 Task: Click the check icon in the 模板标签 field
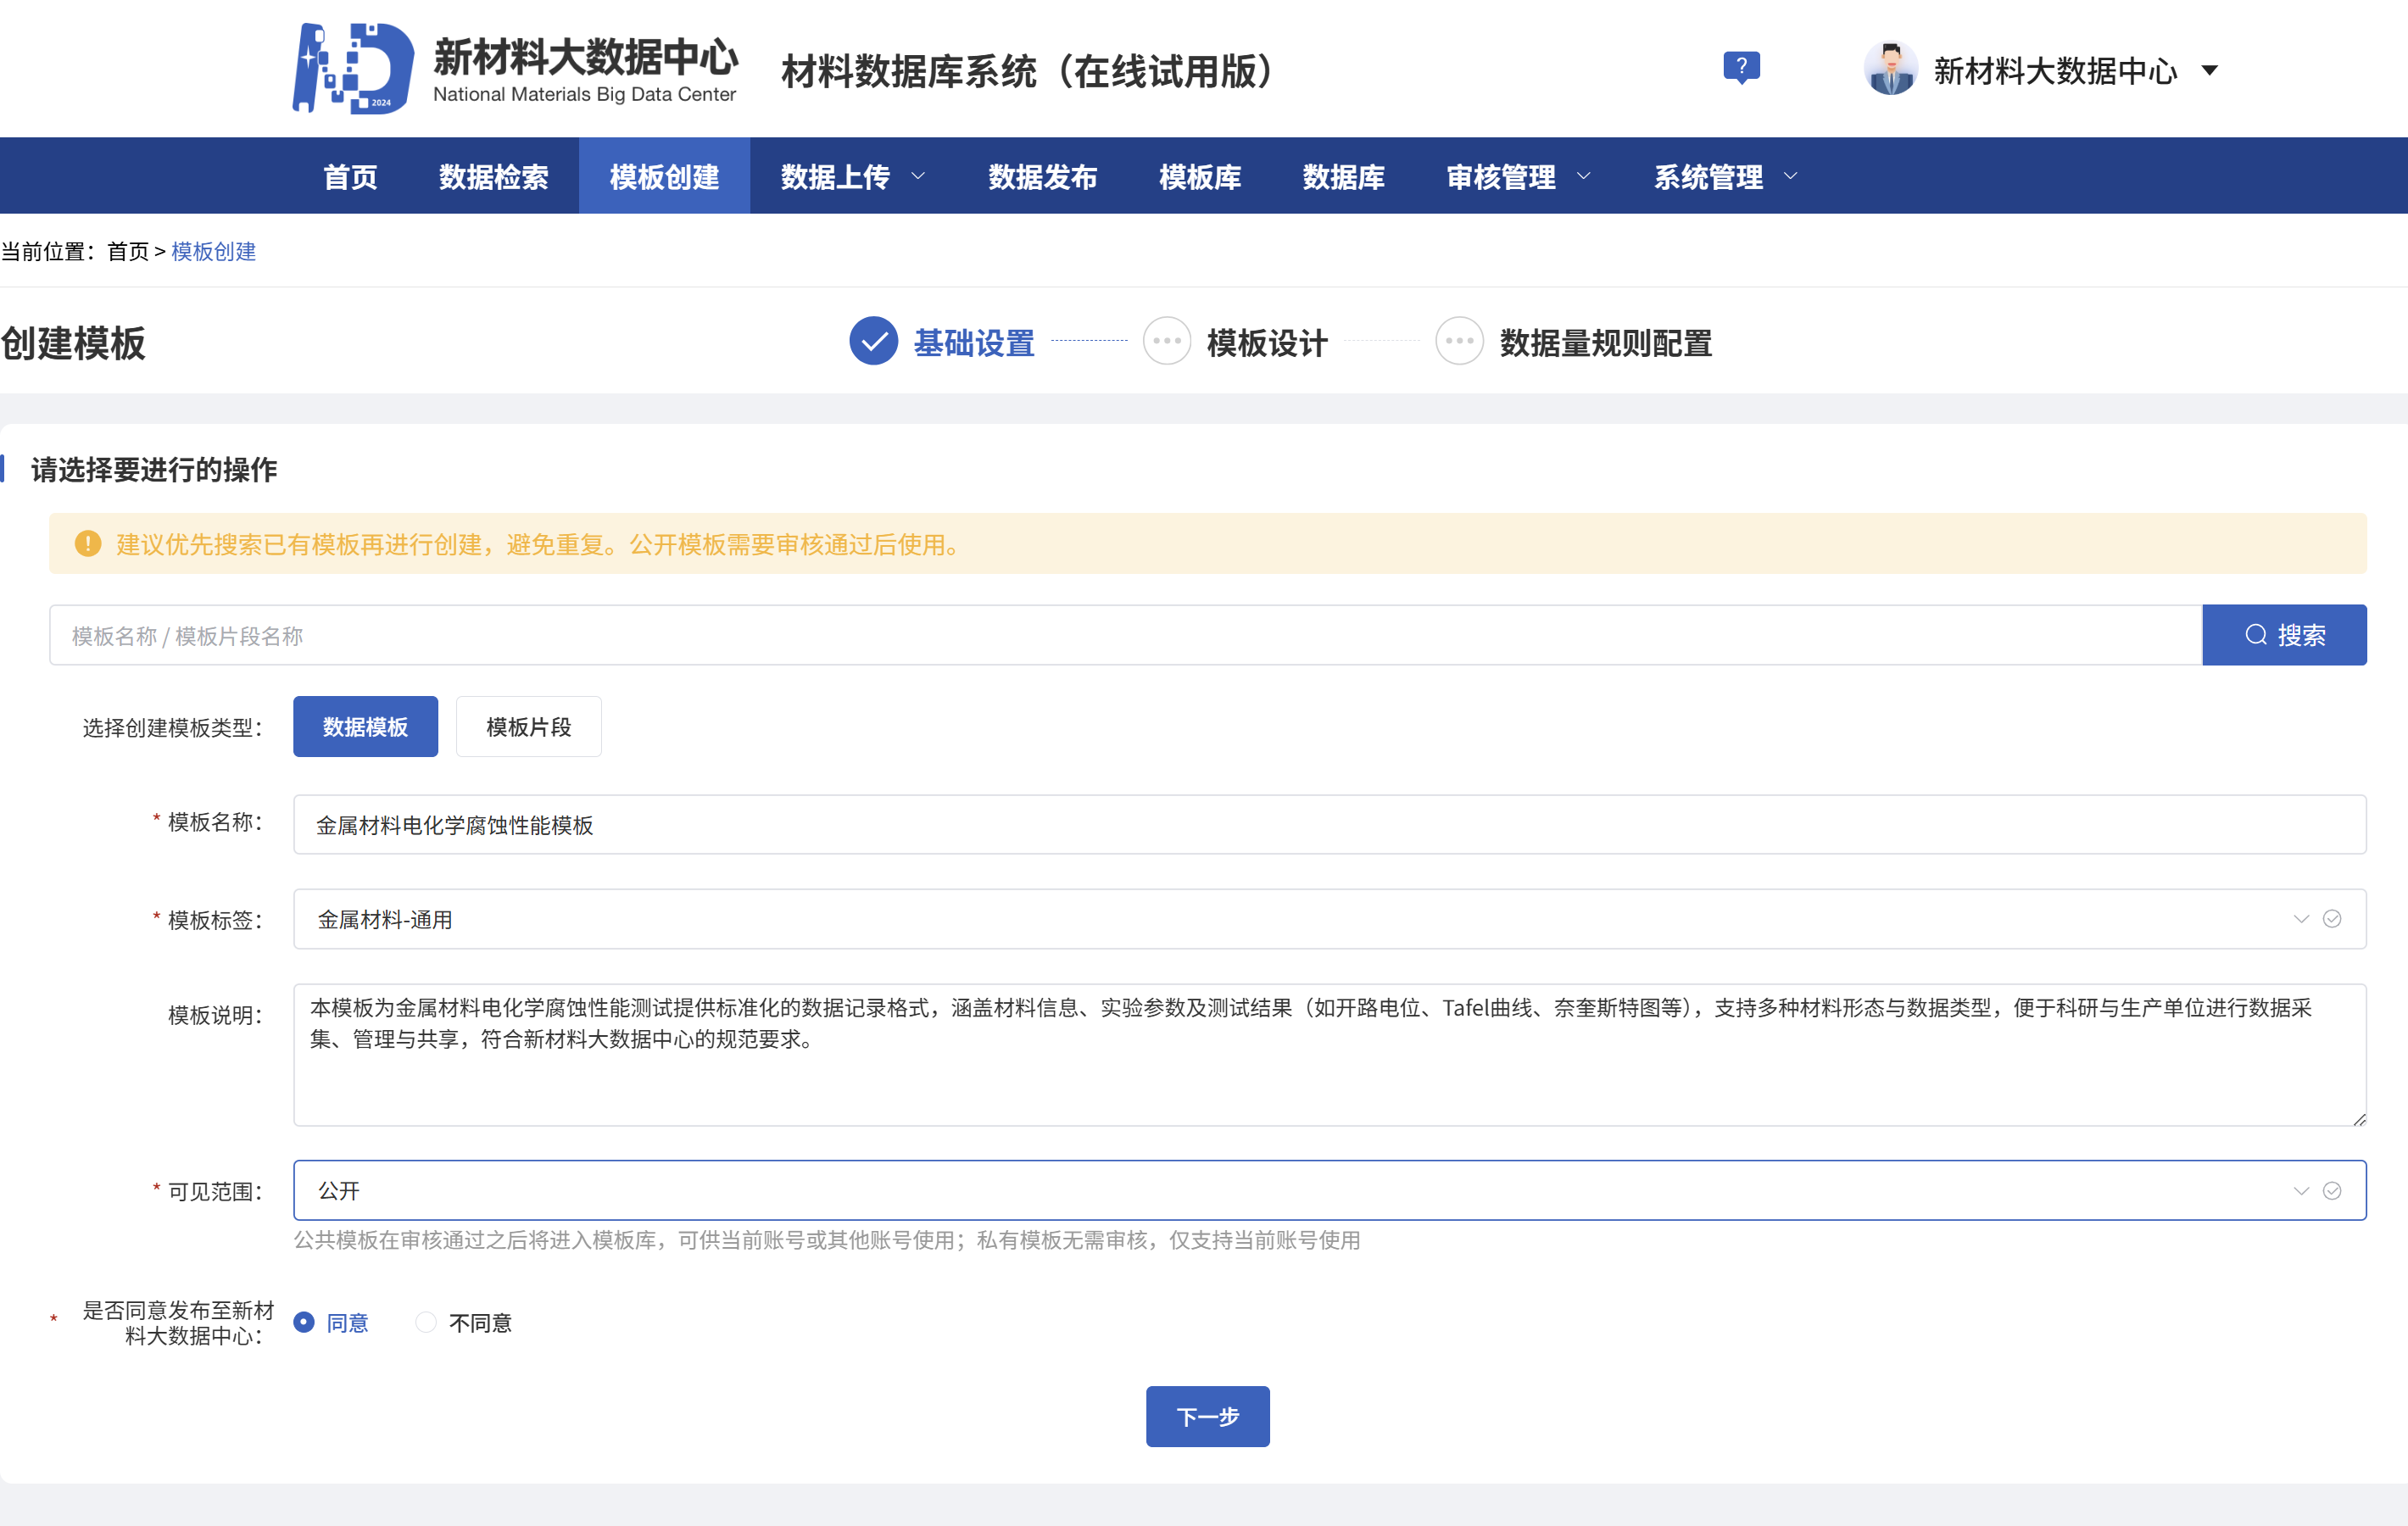[x=2332, y=919]
